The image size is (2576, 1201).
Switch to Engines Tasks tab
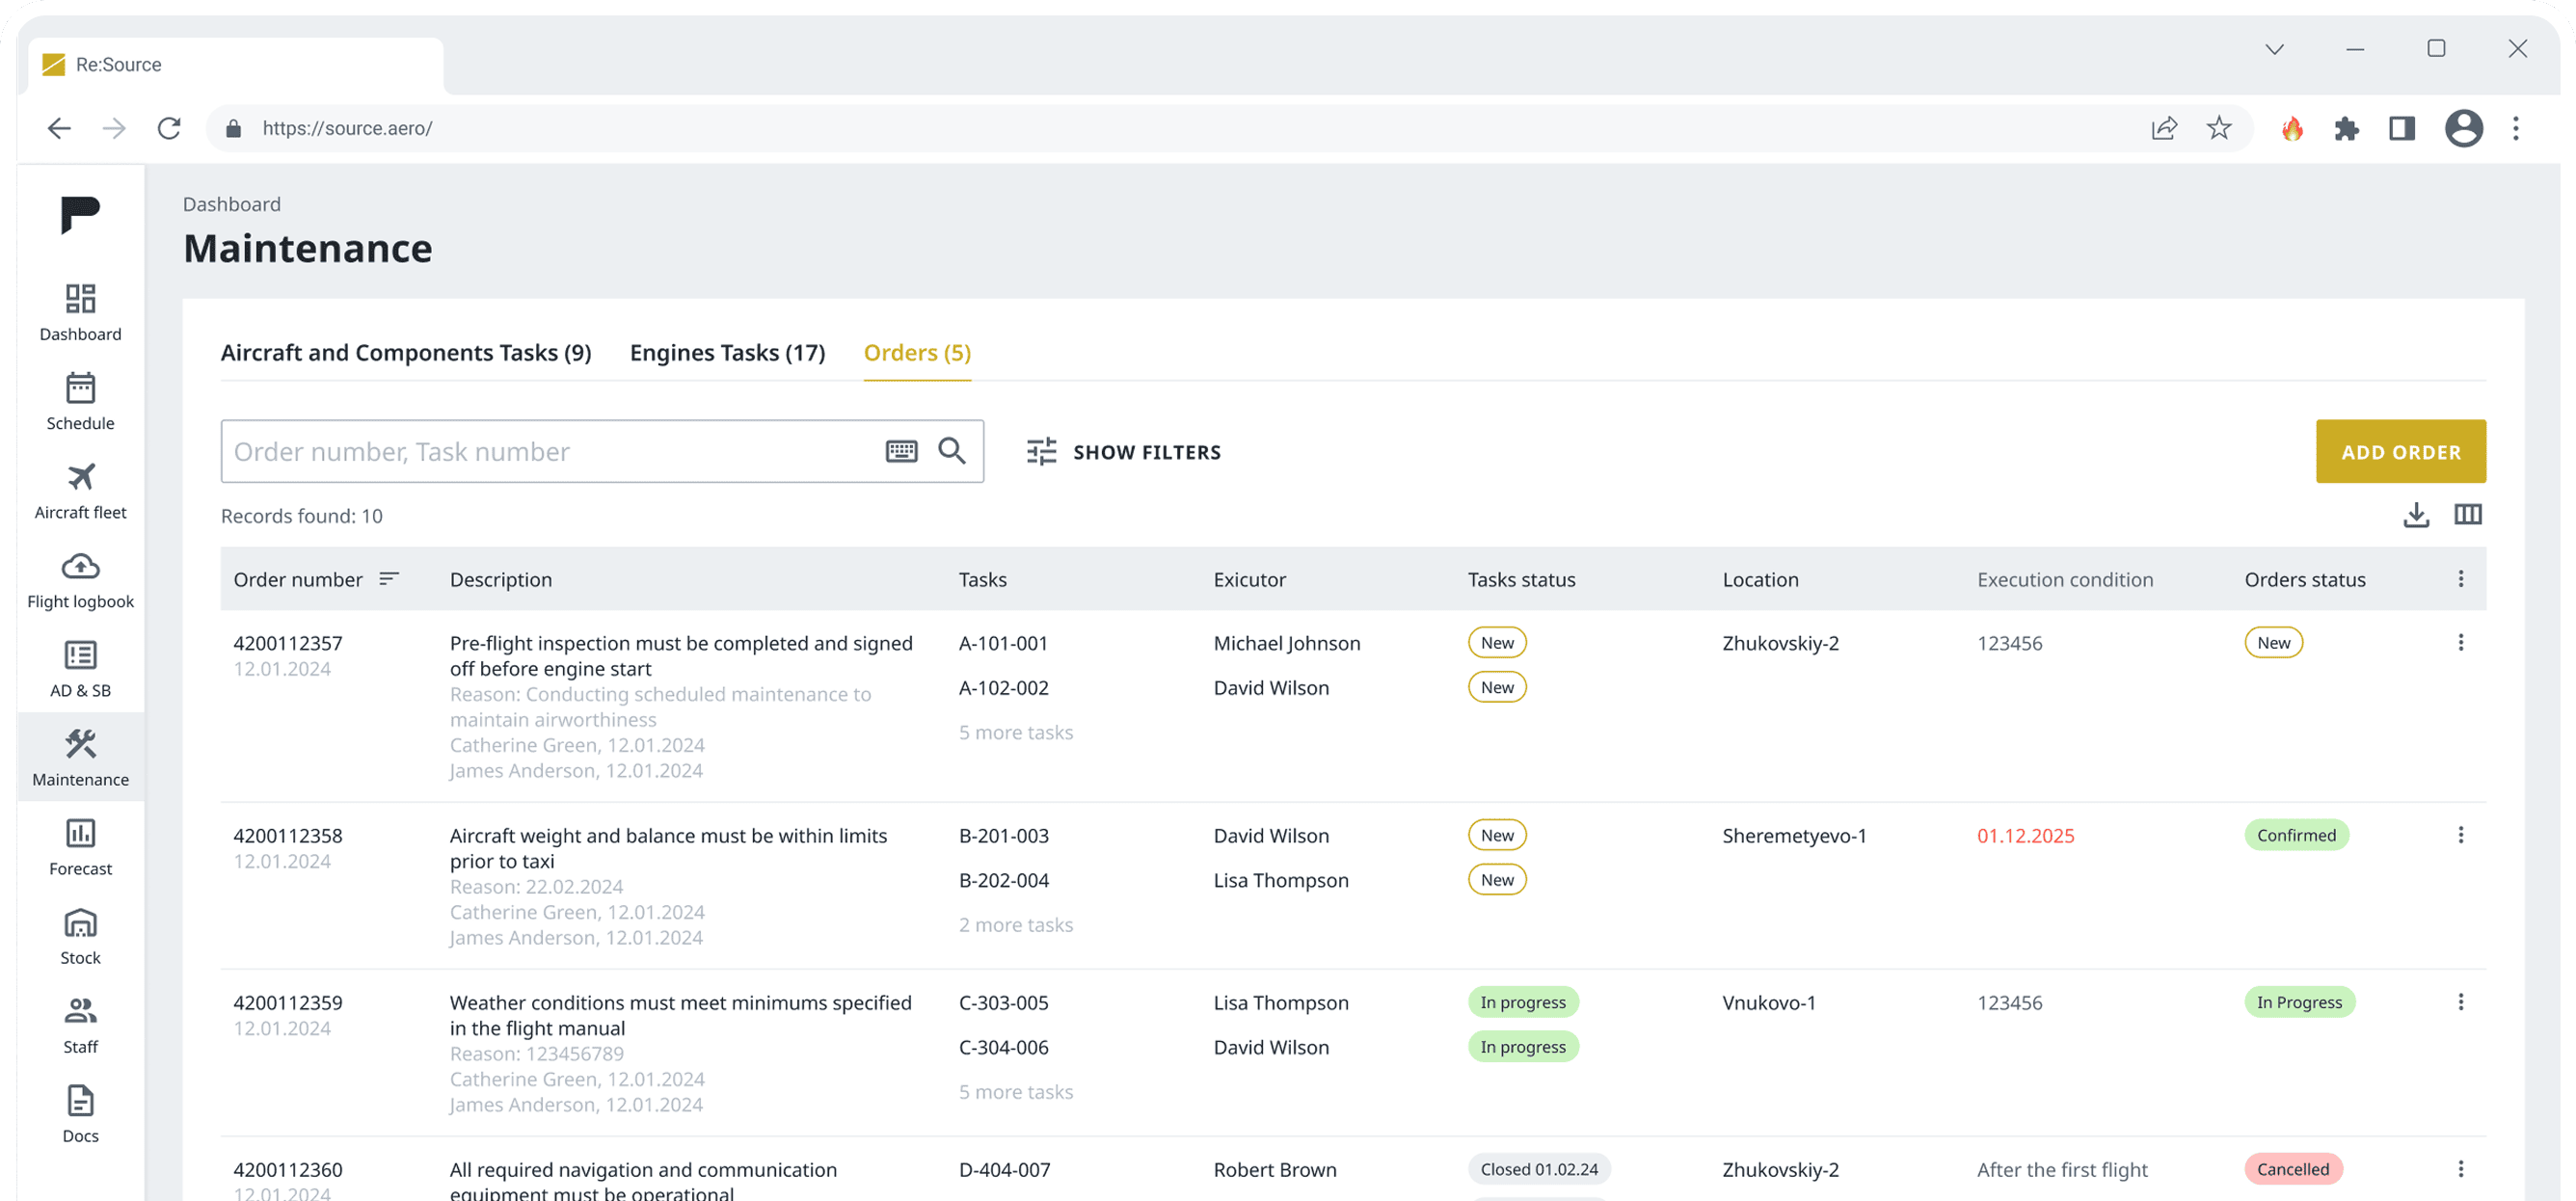tap(727, 352)
